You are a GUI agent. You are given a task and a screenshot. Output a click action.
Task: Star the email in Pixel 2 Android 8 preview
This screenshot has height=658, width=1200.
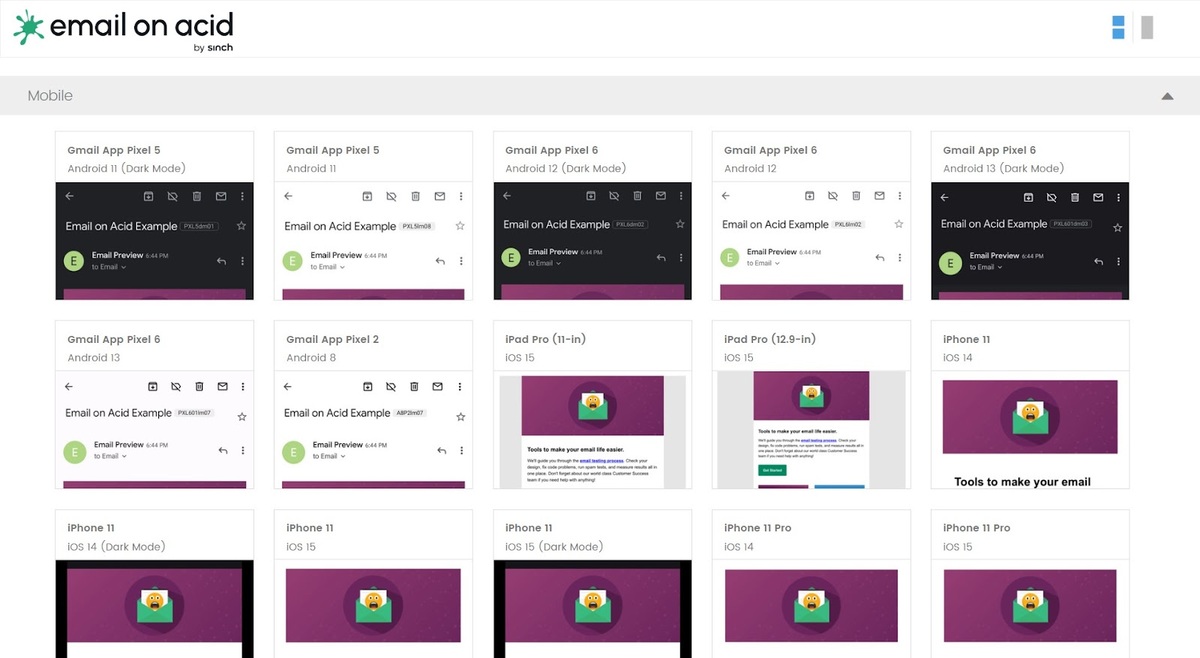click(x=460, y=416)
